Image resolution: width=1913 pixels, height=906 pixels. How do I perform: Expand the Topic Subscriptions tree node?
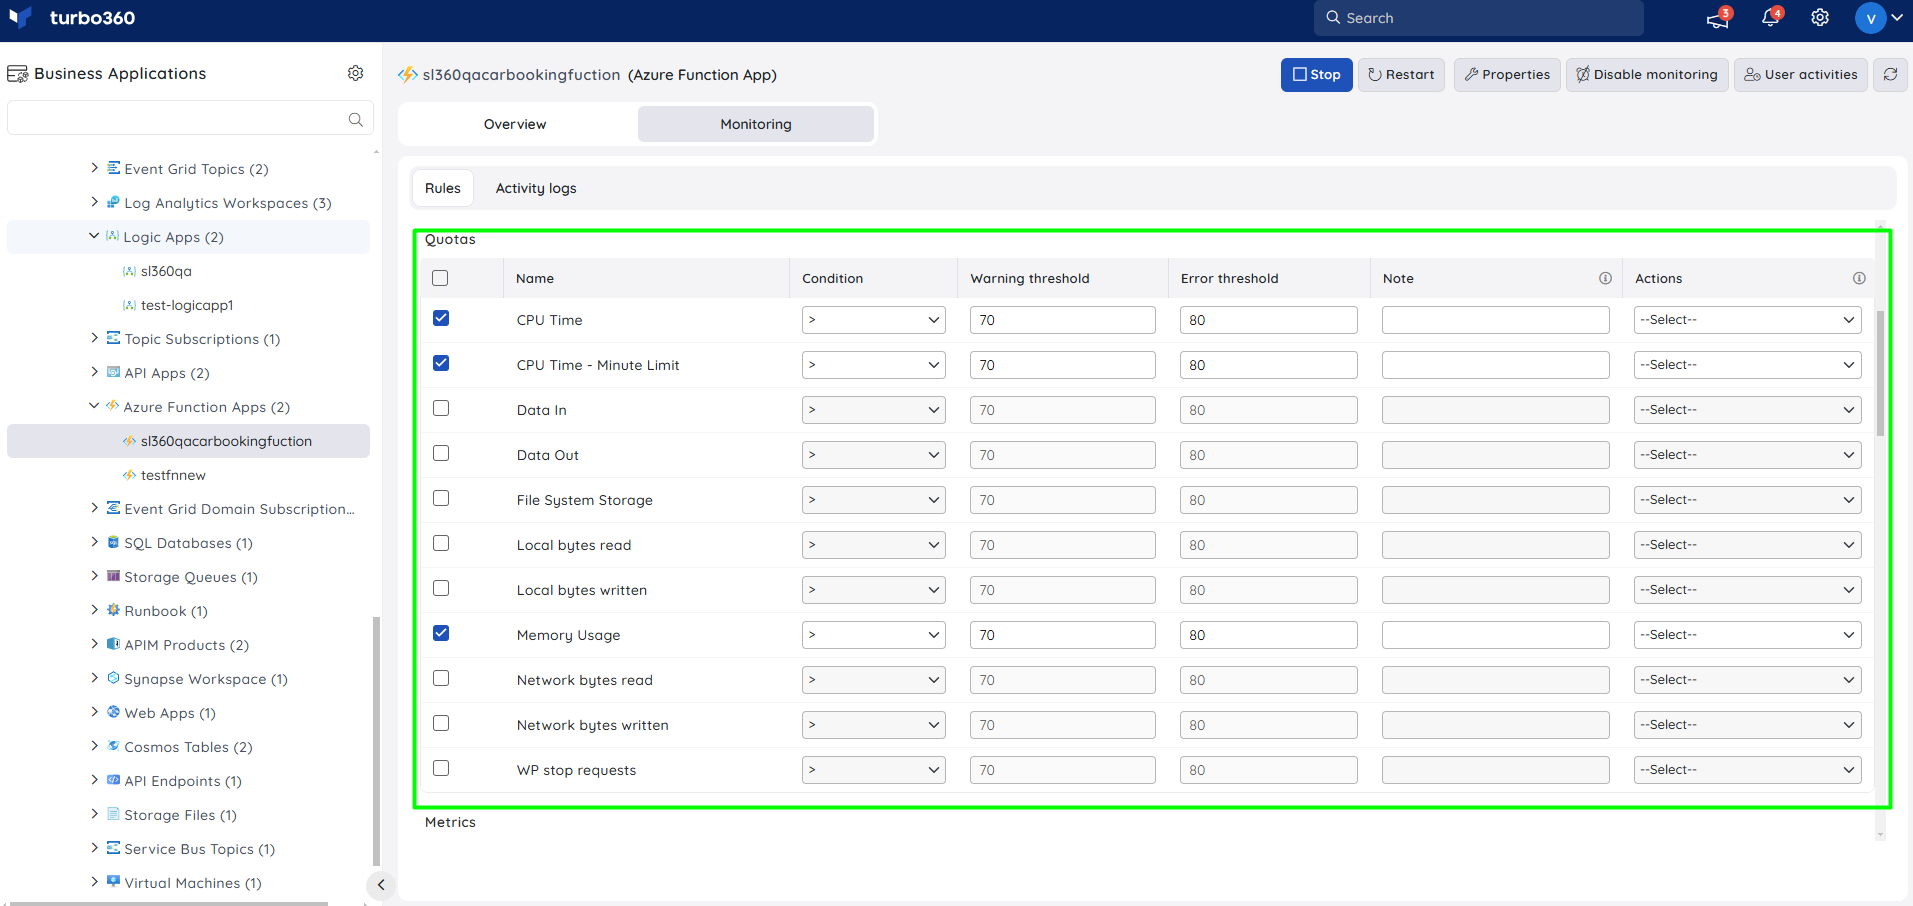pos(94,338)
